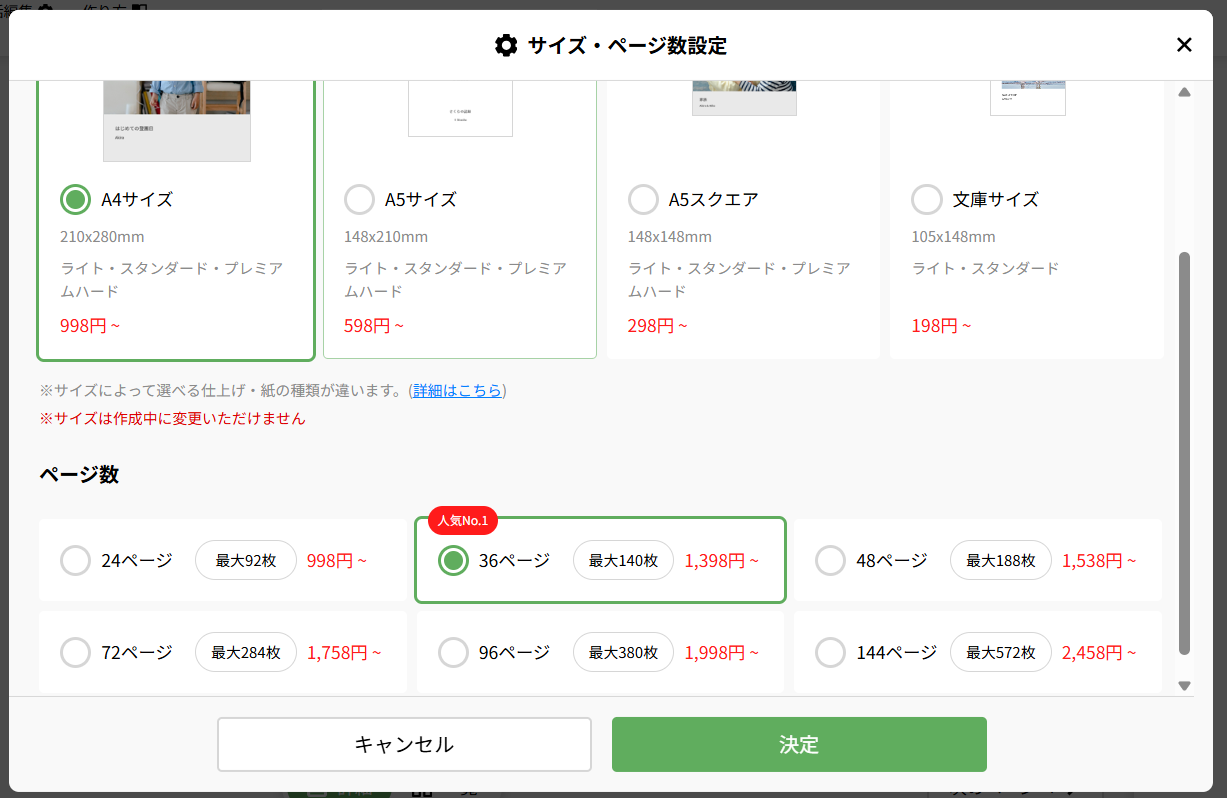
Task: Pick the 144ページ page count
Action: point(831,653)
